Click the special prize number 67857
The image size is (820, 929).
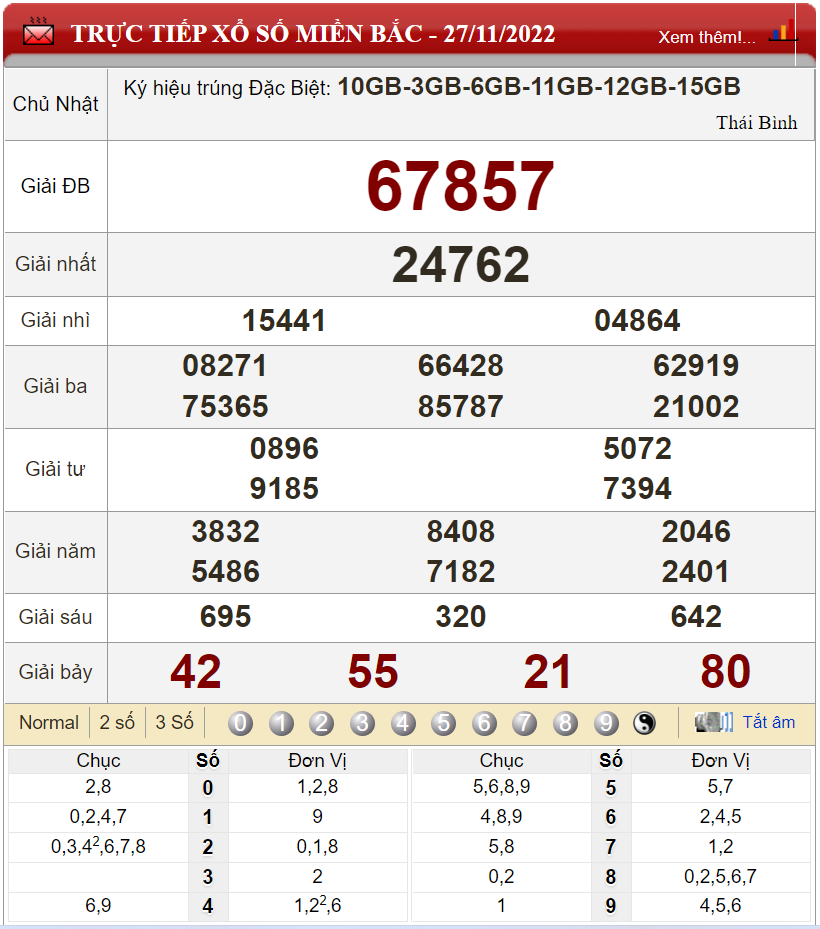[x=460, y=187]
